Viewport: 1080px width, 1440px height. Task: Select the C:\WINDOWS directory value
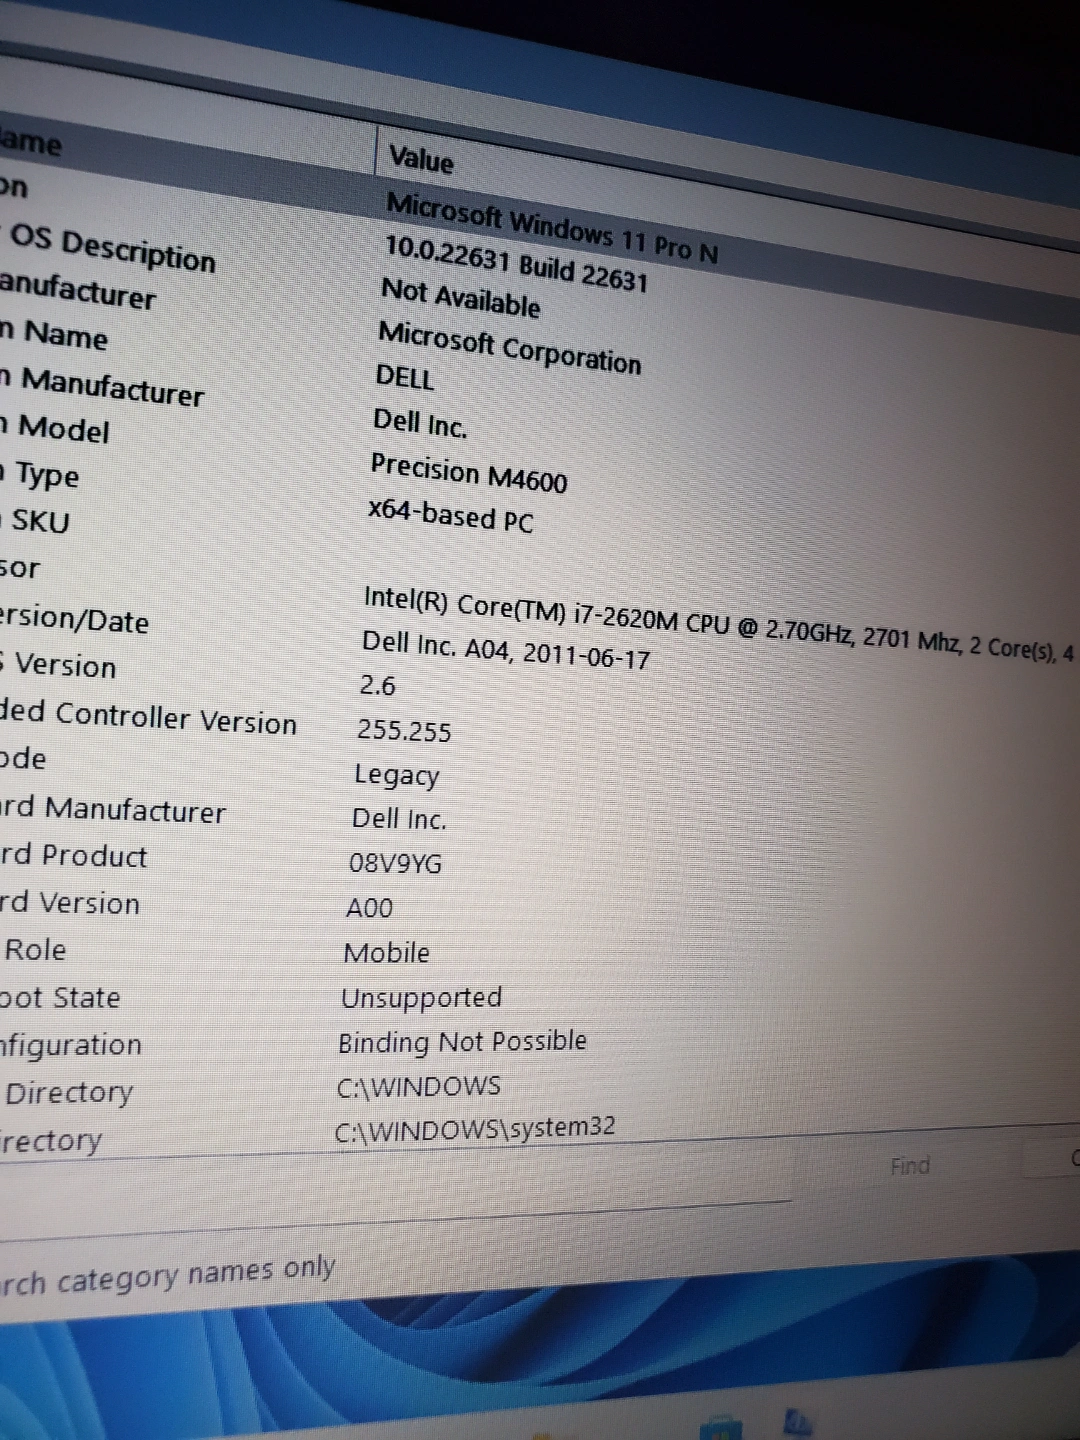(x=418, y=1086)
